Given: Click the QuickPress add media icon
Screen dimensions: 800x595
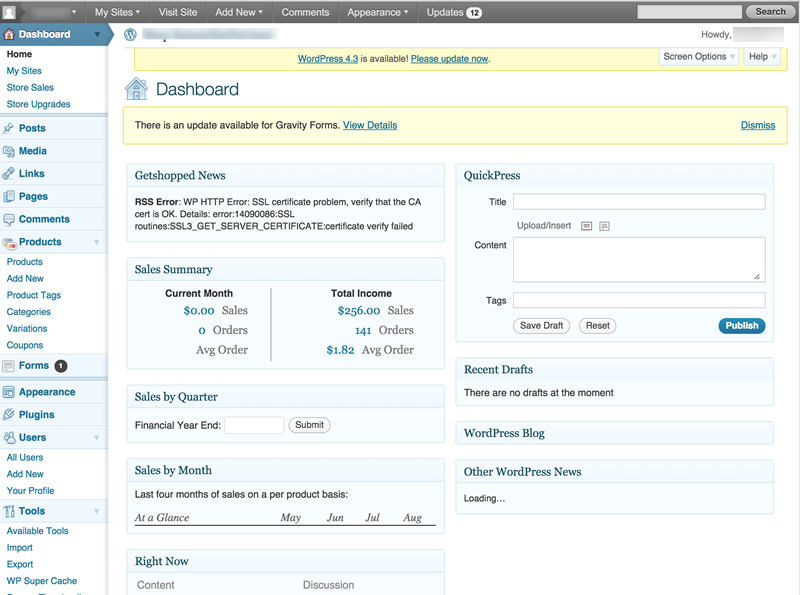Looking at the screenshot, I should (587, 226).
